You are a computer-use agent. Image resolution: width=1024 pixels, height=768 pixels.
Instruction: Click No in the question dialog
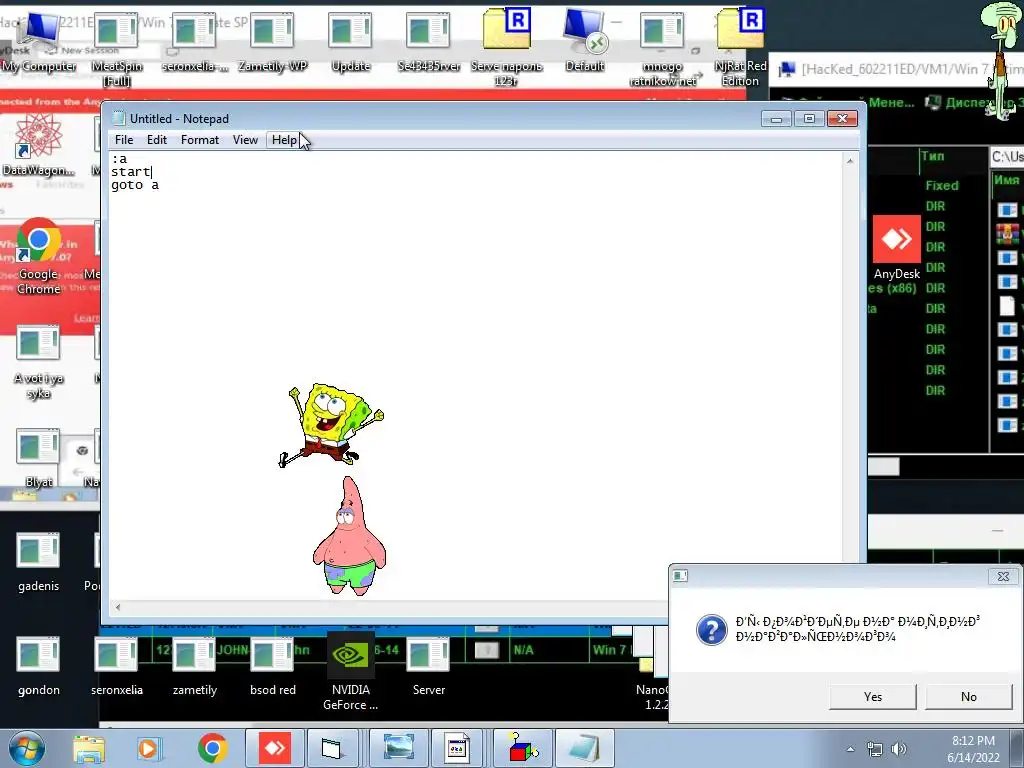[x=968, y=697]
